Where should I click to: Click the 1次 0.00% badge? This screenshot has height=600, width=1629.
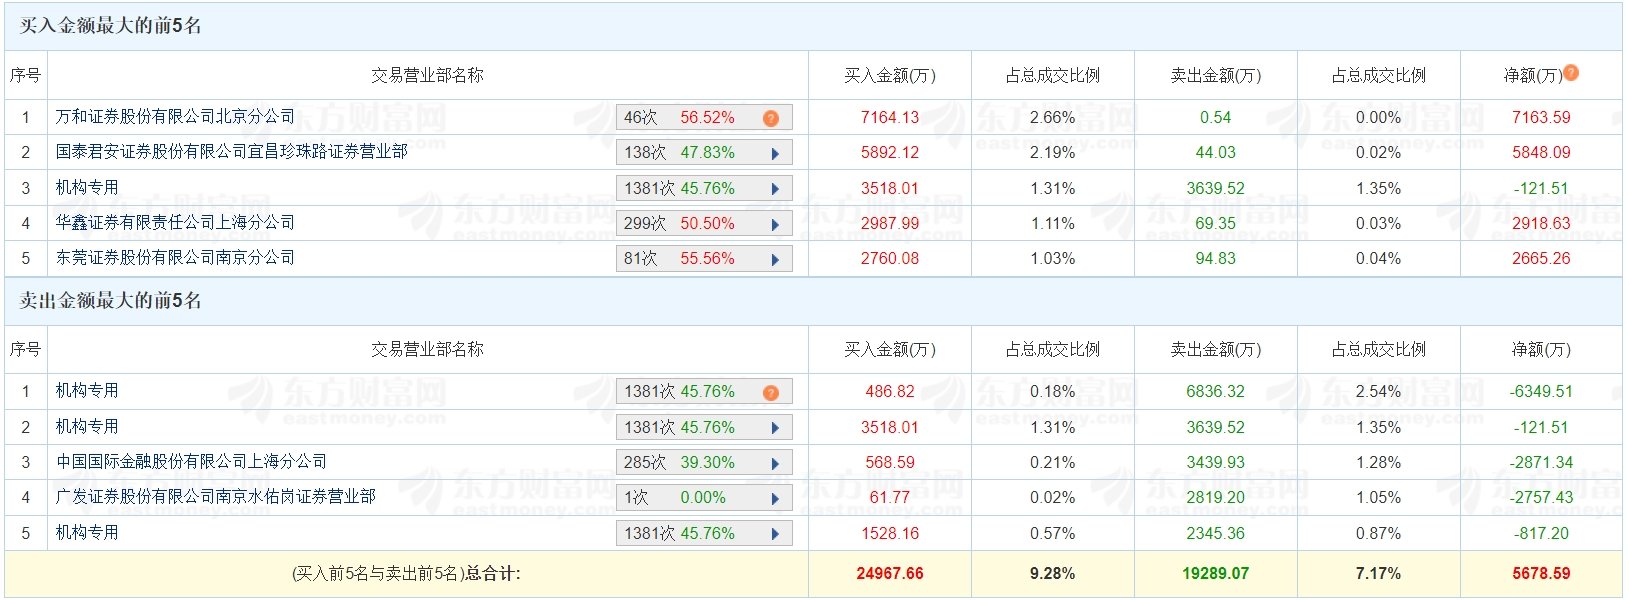click(704, 498)
